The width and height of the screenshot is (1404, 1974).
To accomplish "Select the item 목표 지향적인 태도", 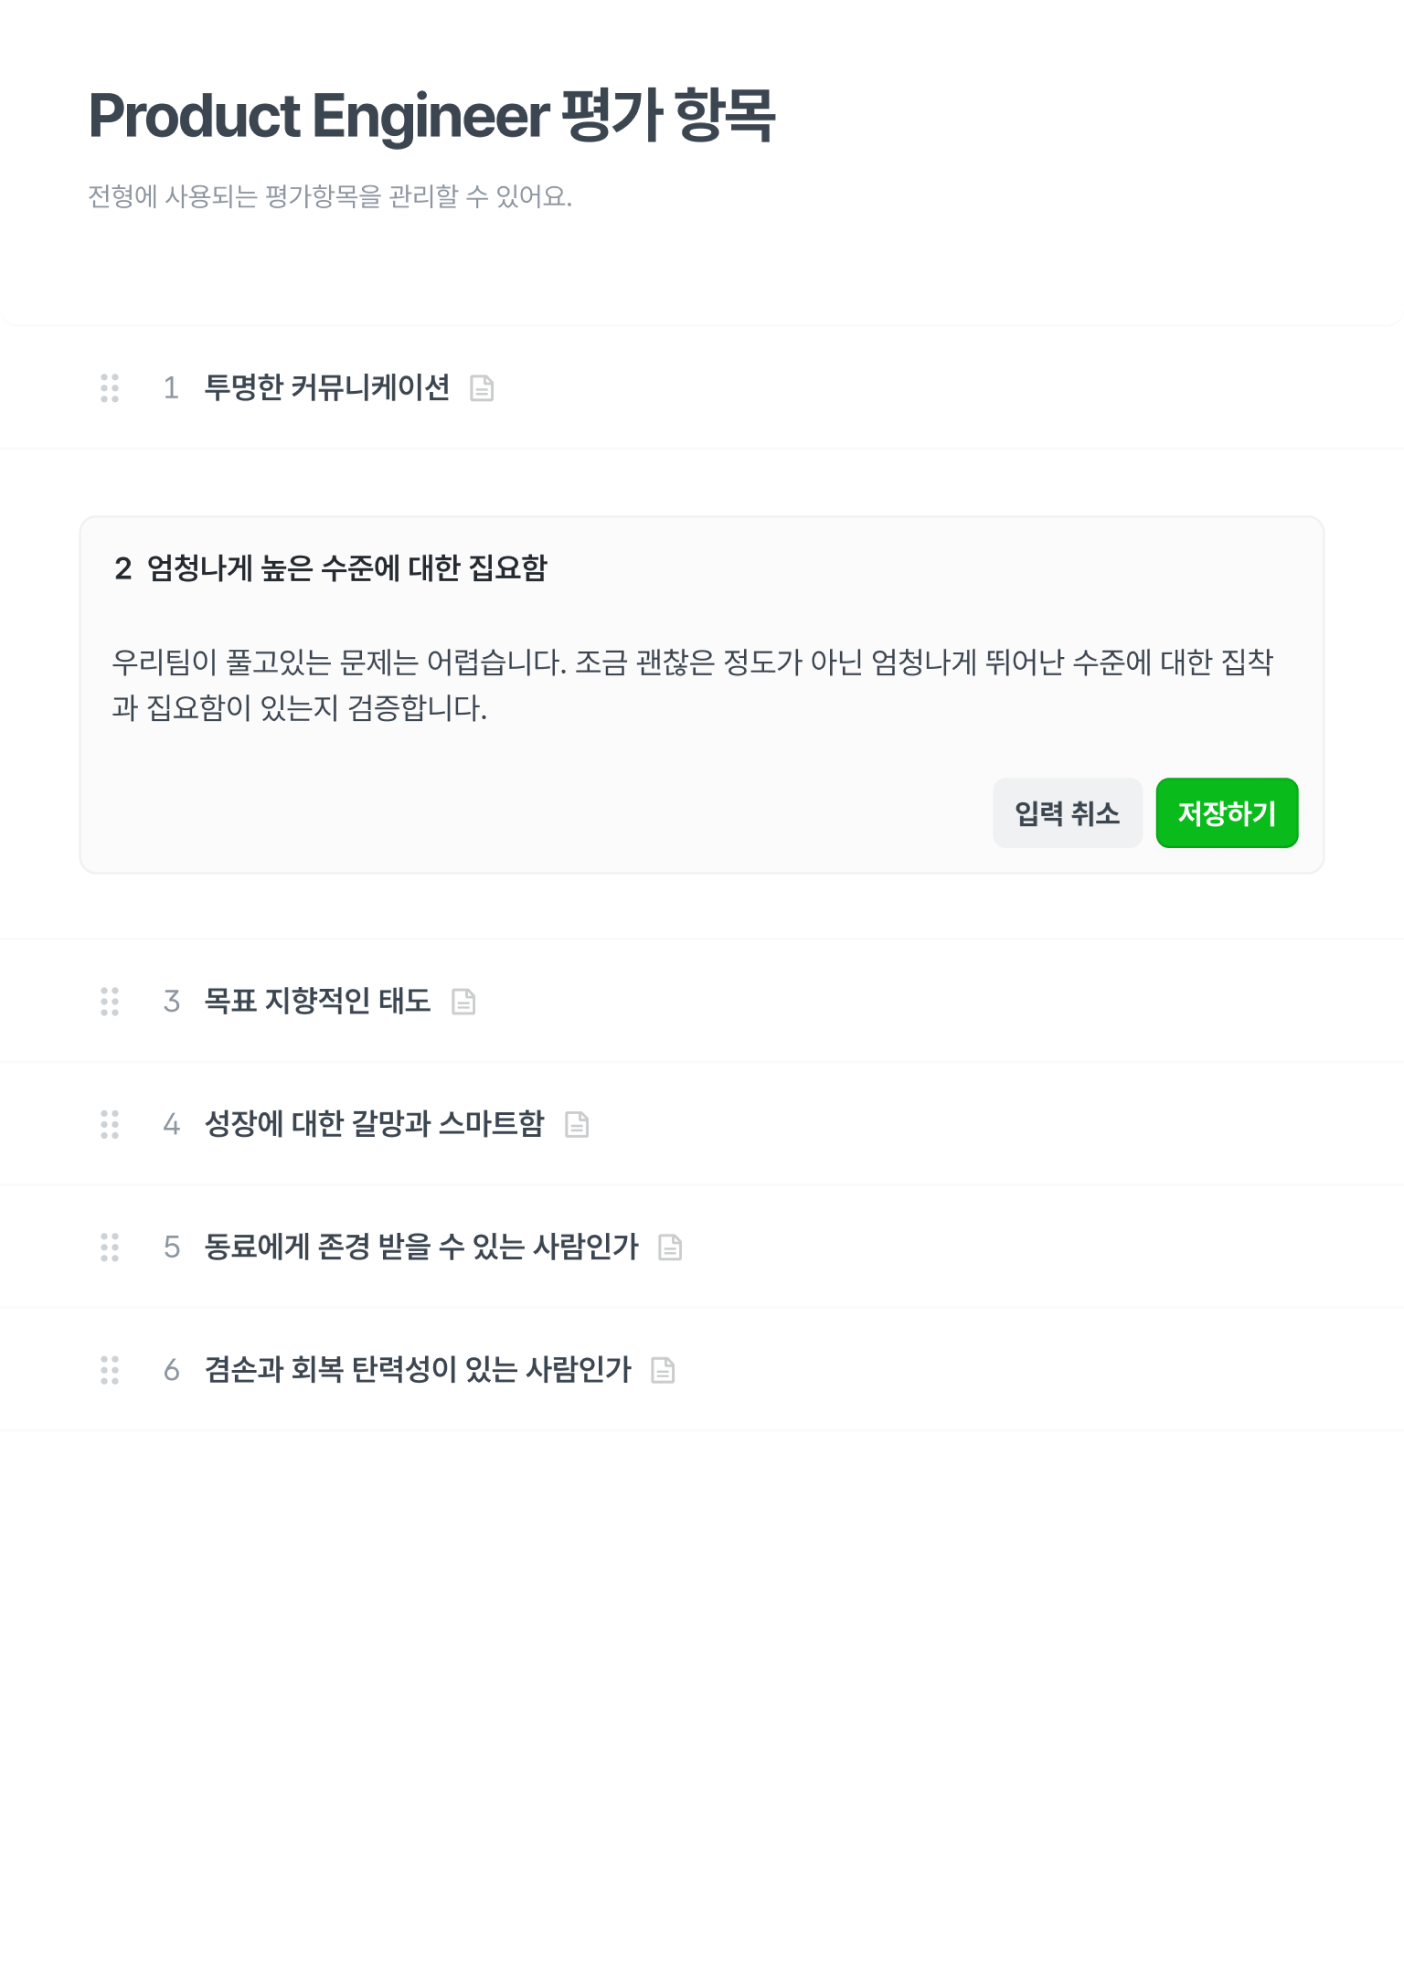I will 317,1001.
